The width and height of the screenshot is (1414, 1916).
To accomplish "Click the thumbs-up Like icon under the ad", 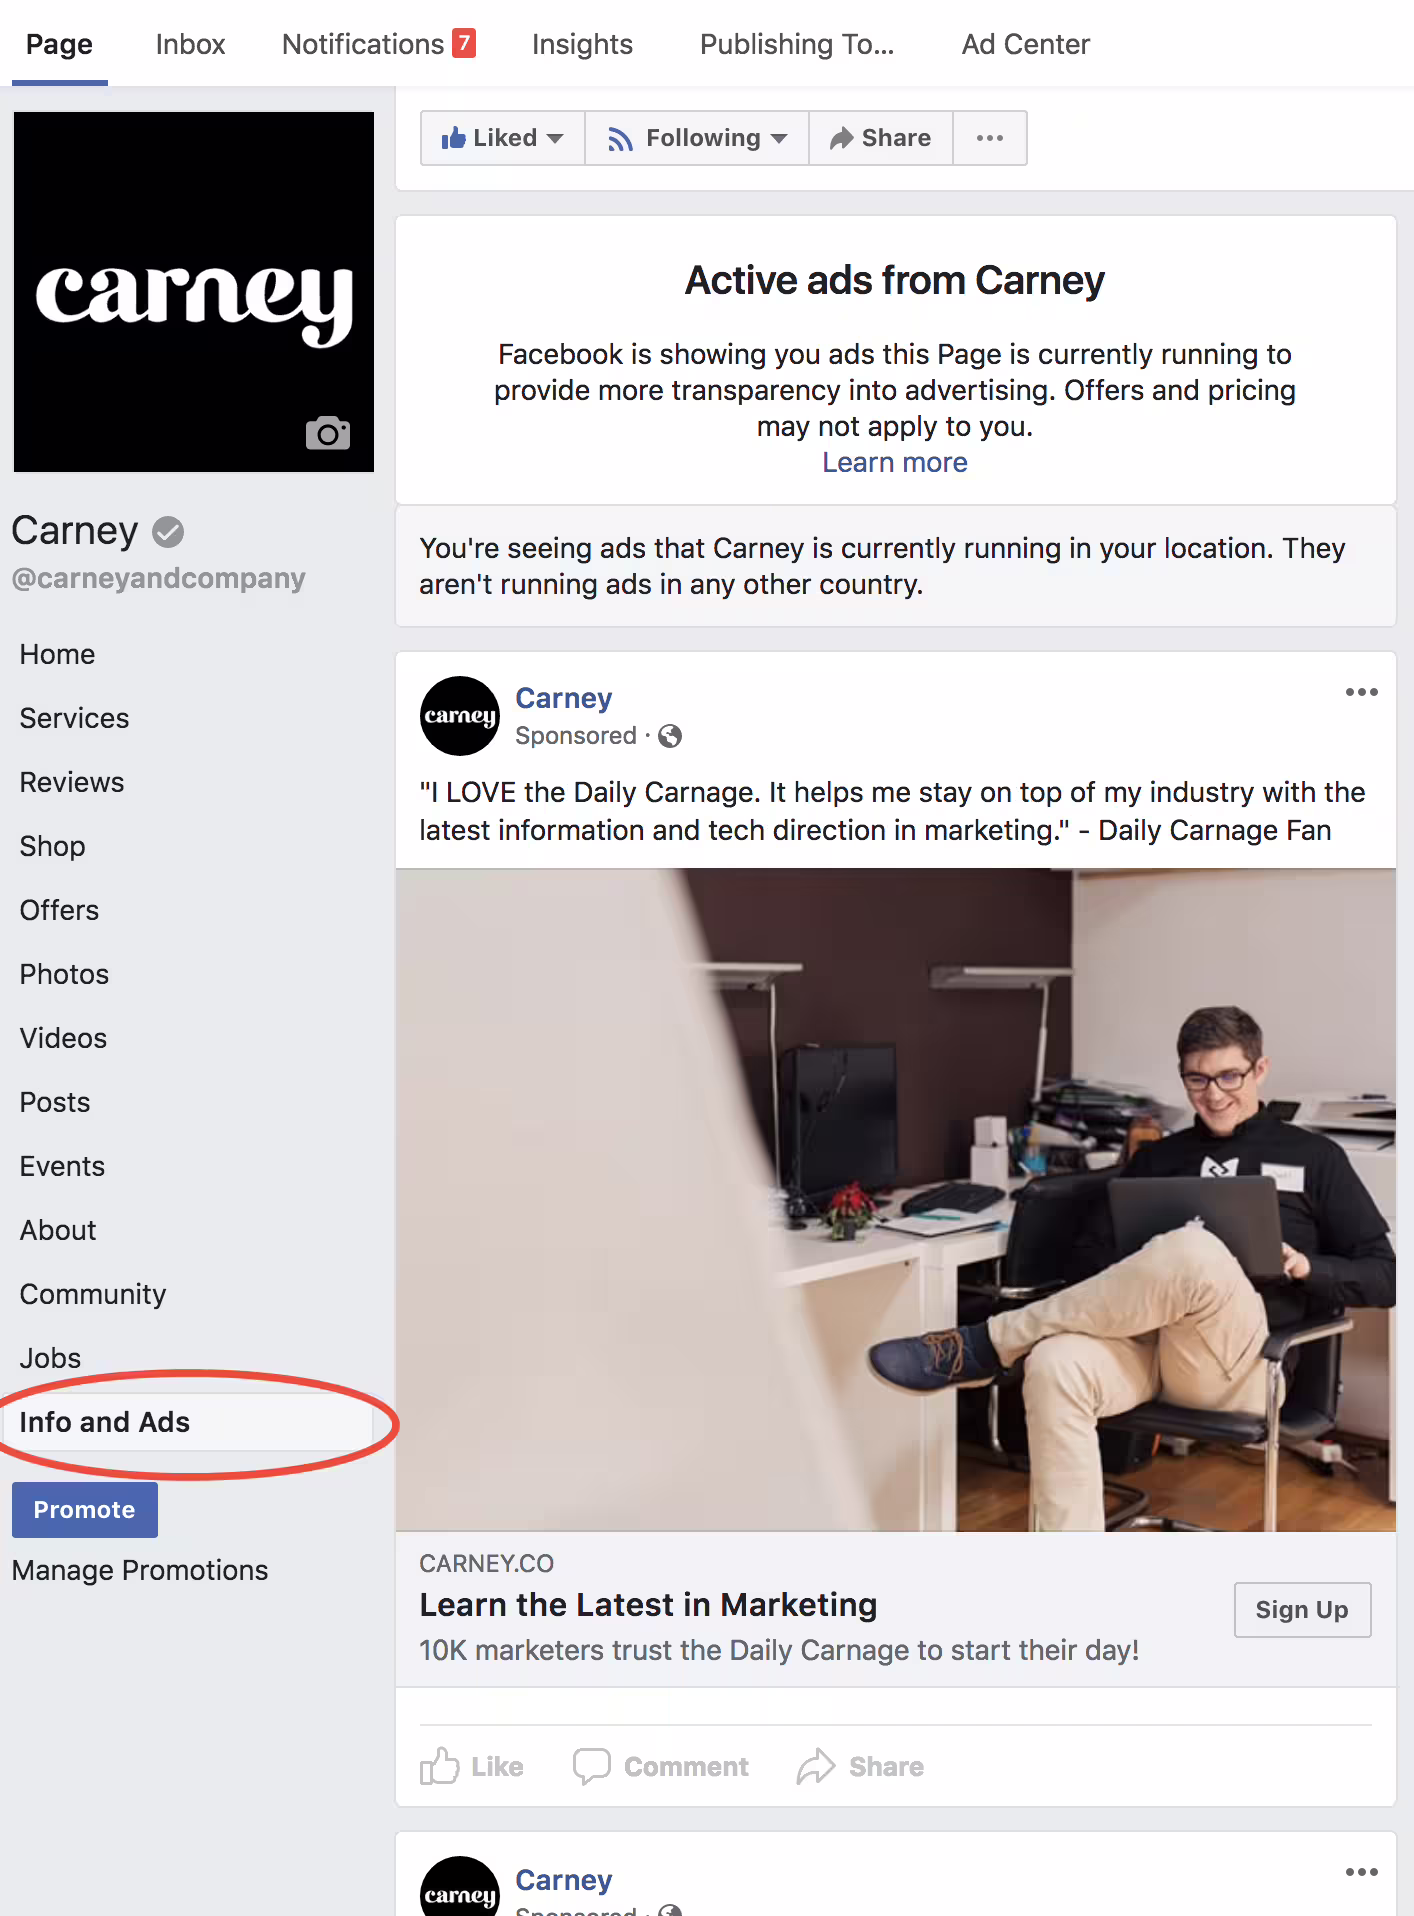I will [440, 1766].
